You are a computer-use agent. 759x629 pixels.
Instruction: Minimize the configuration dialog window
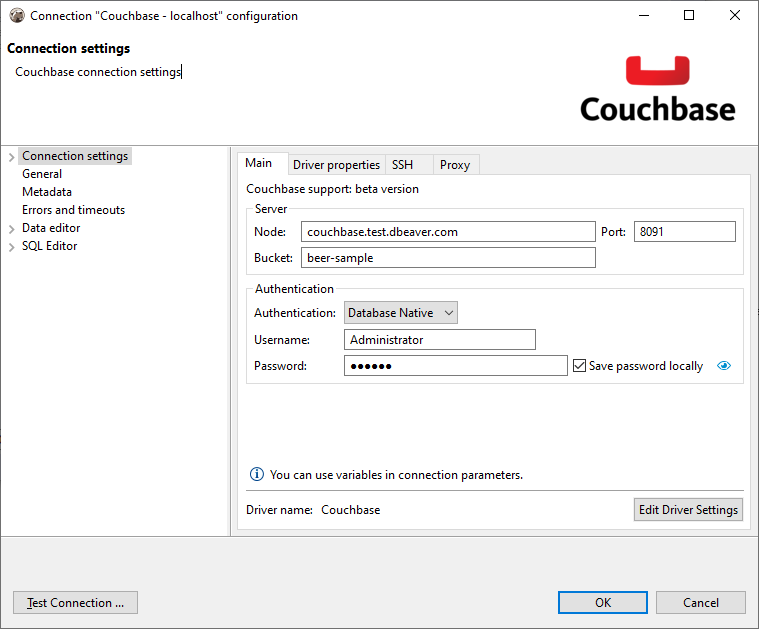[x=644, y=15]
